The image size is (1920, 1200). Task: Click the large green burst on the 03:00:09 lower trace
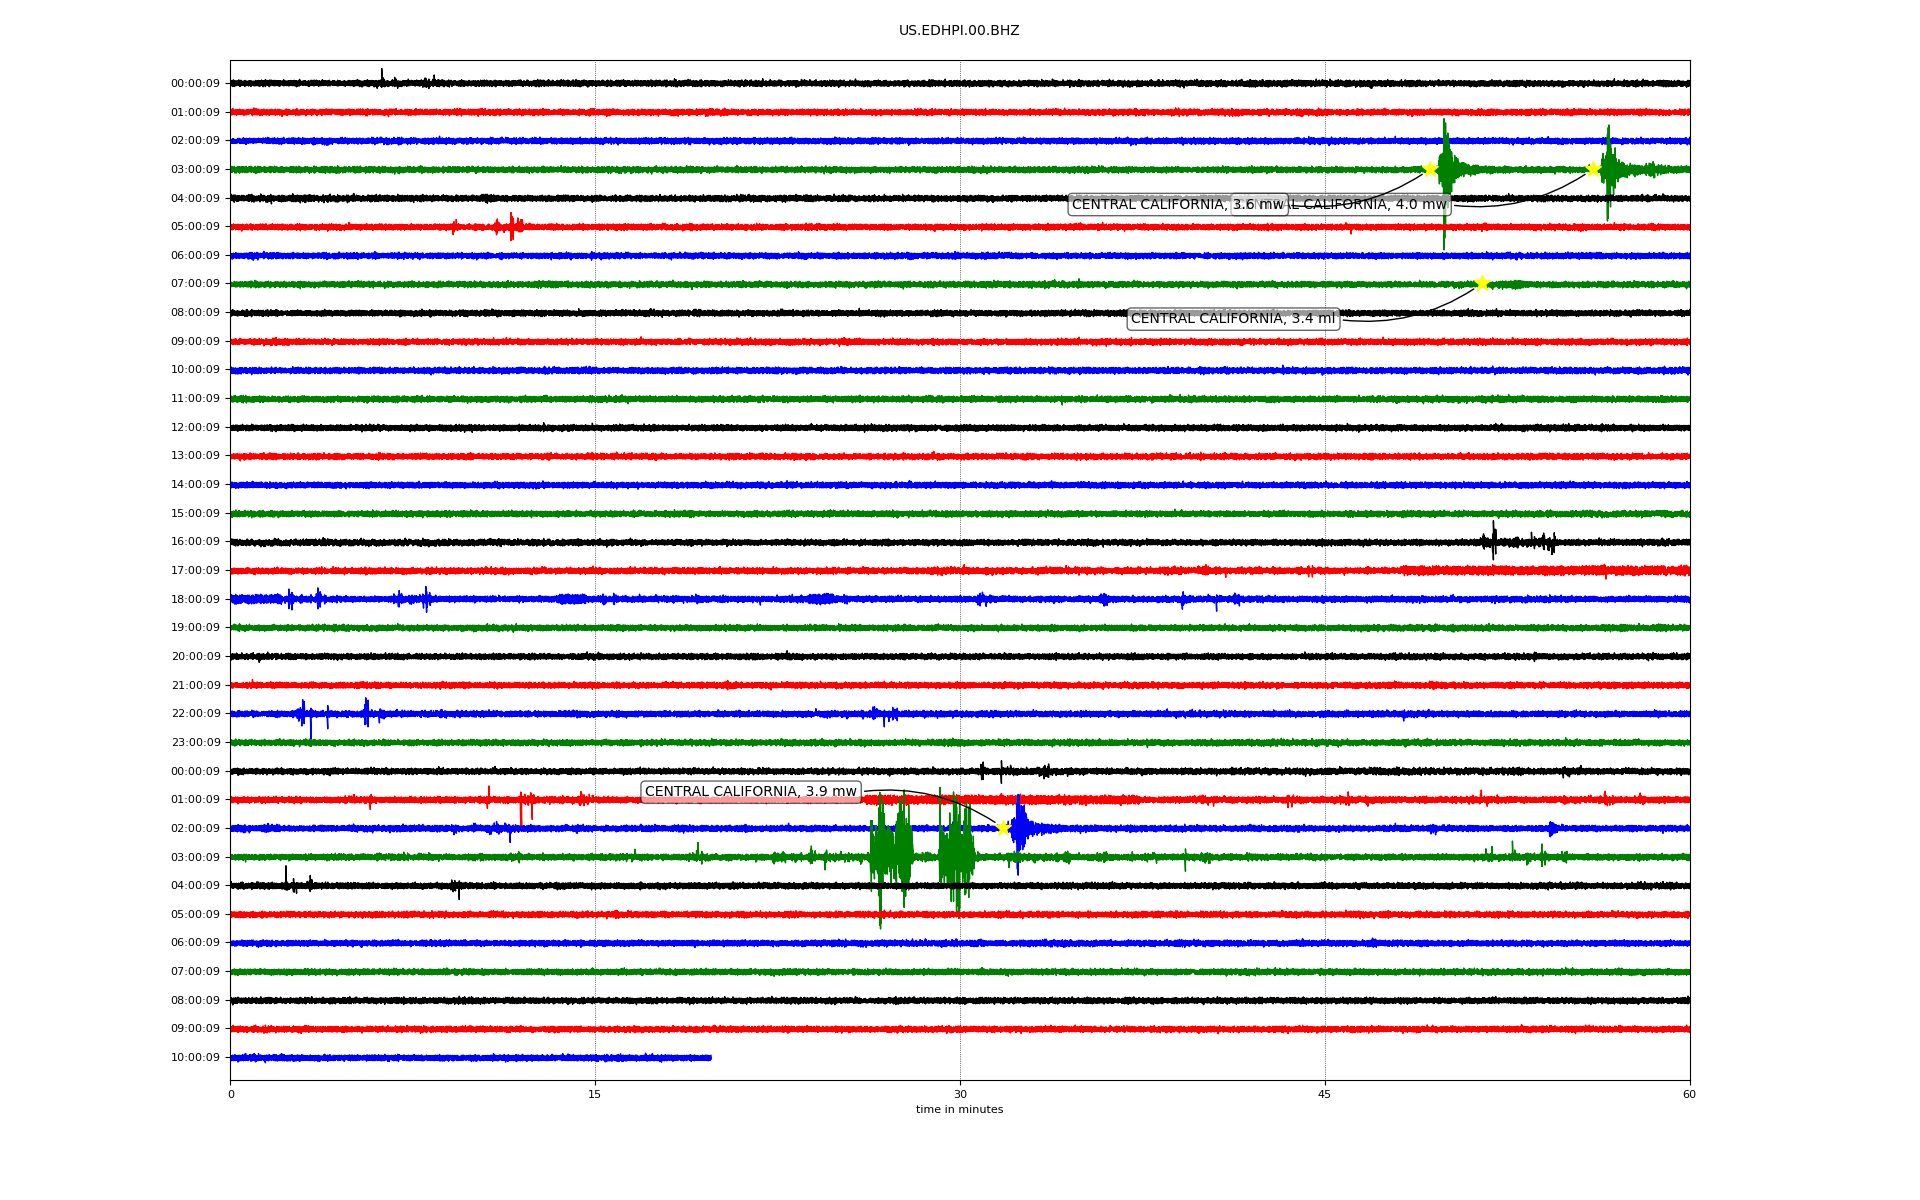[890, 855]
